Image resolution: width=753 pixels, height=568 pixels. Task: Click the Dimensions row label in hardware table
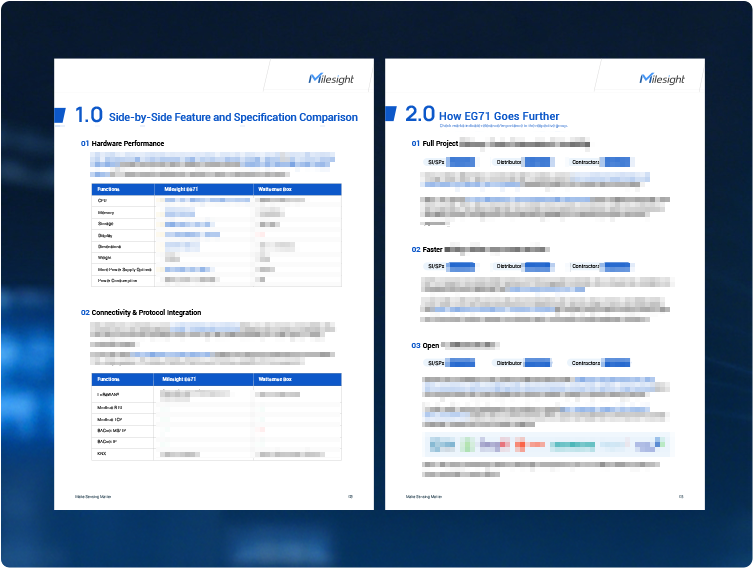tap(109, 247)
